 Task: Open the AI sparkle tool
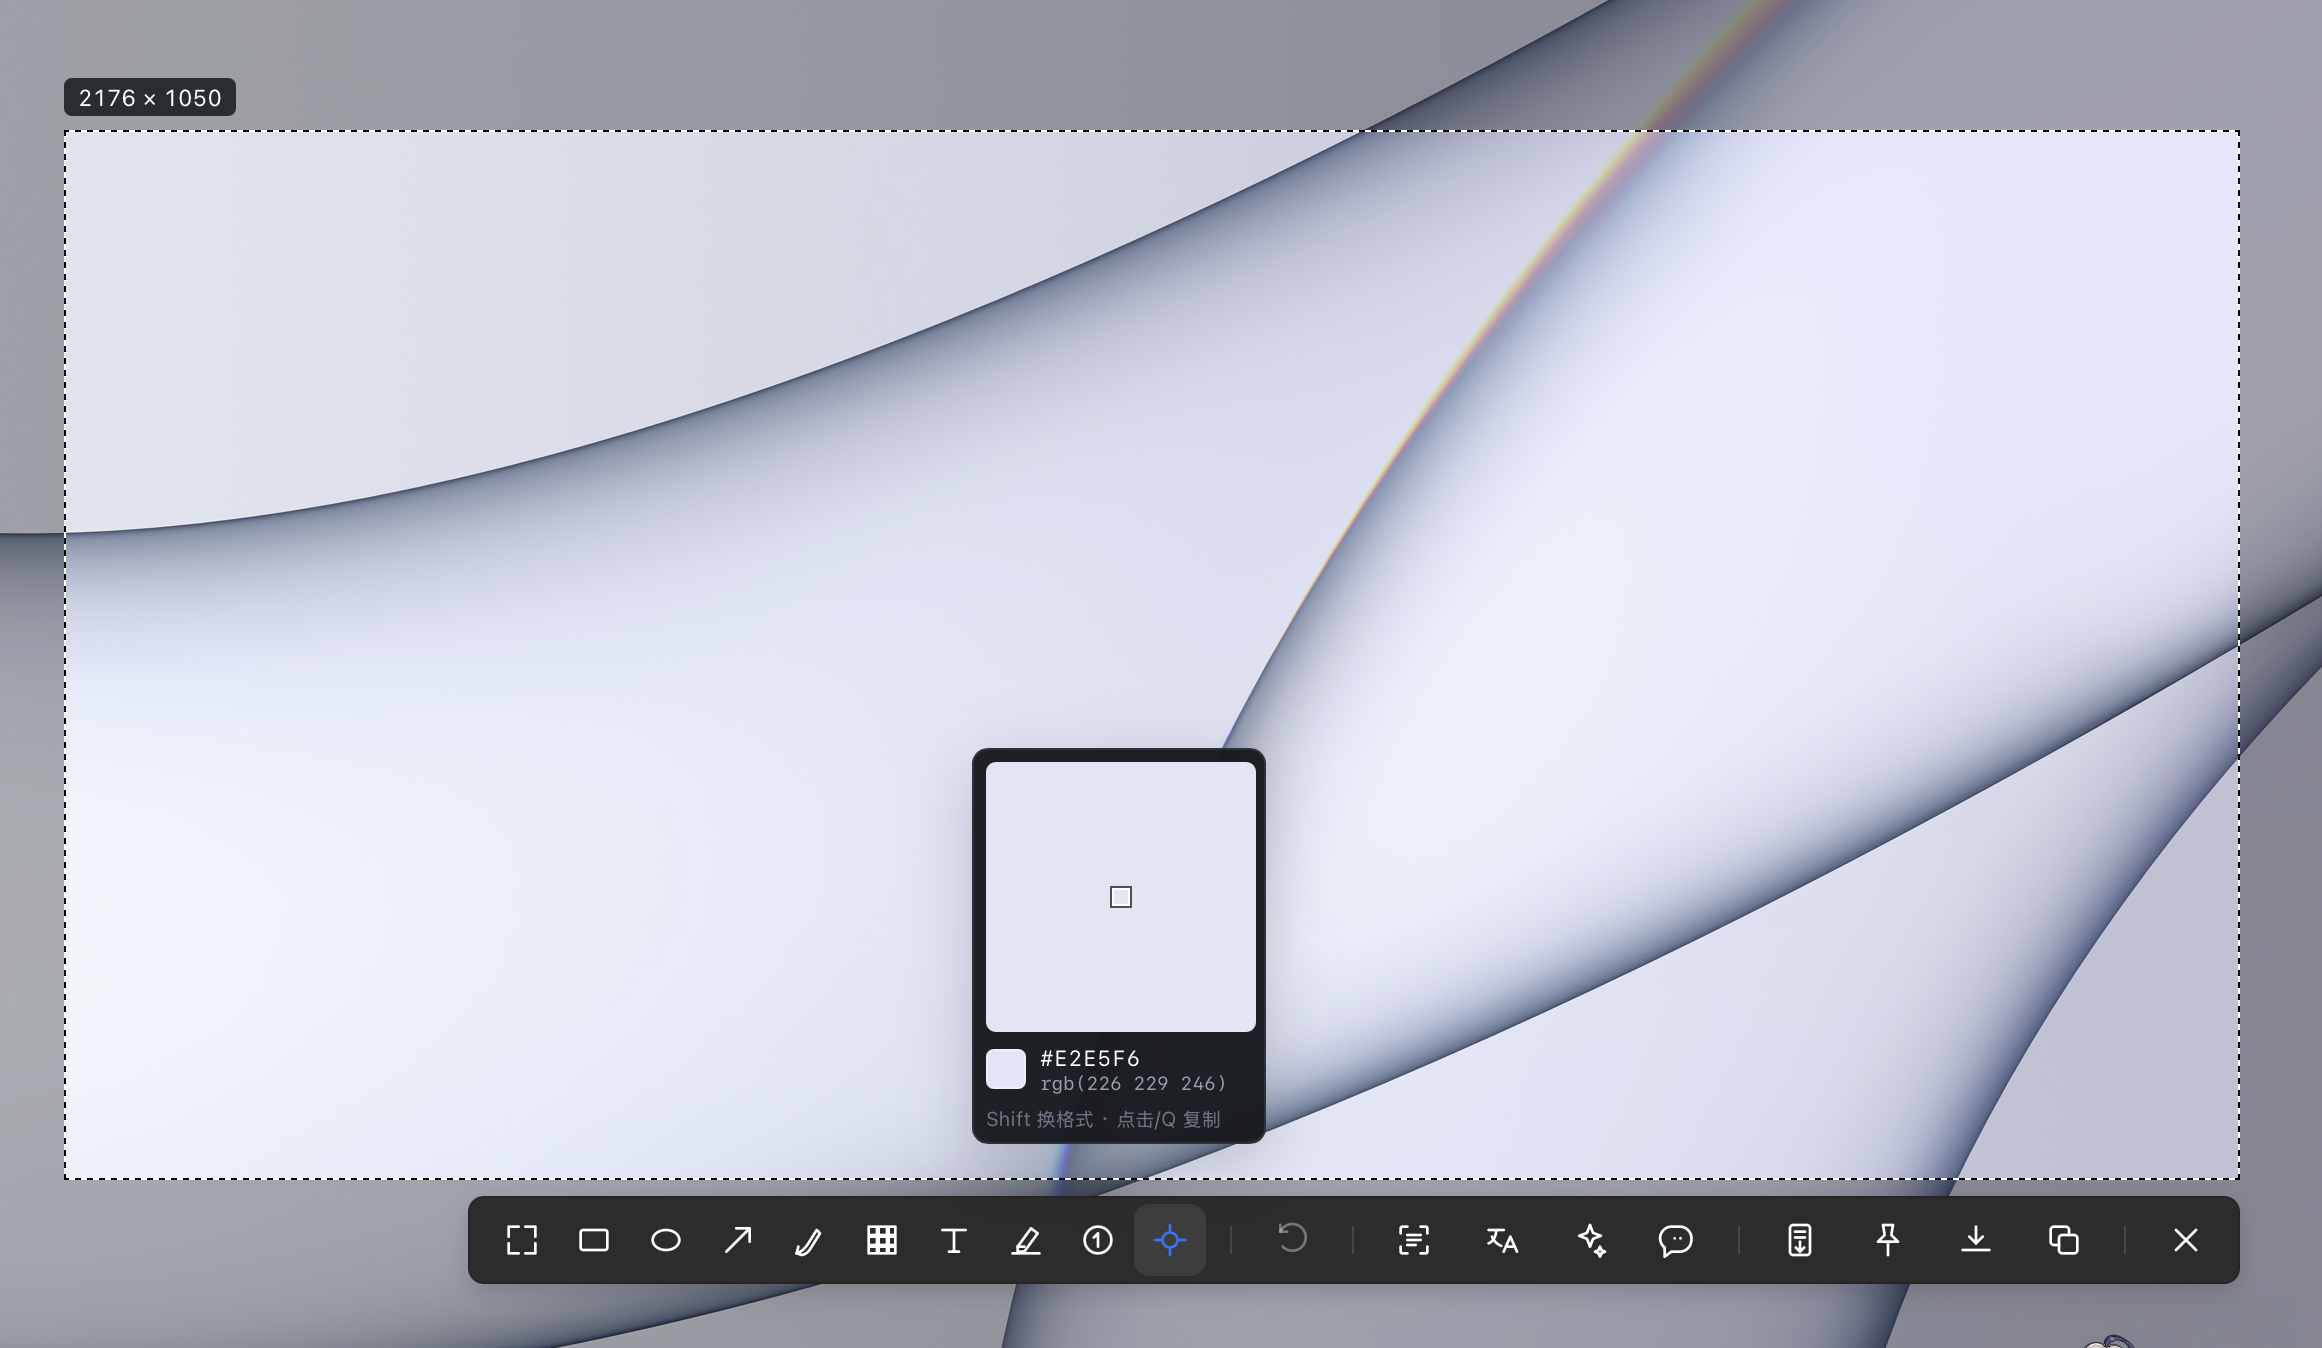(1590, 1240)
